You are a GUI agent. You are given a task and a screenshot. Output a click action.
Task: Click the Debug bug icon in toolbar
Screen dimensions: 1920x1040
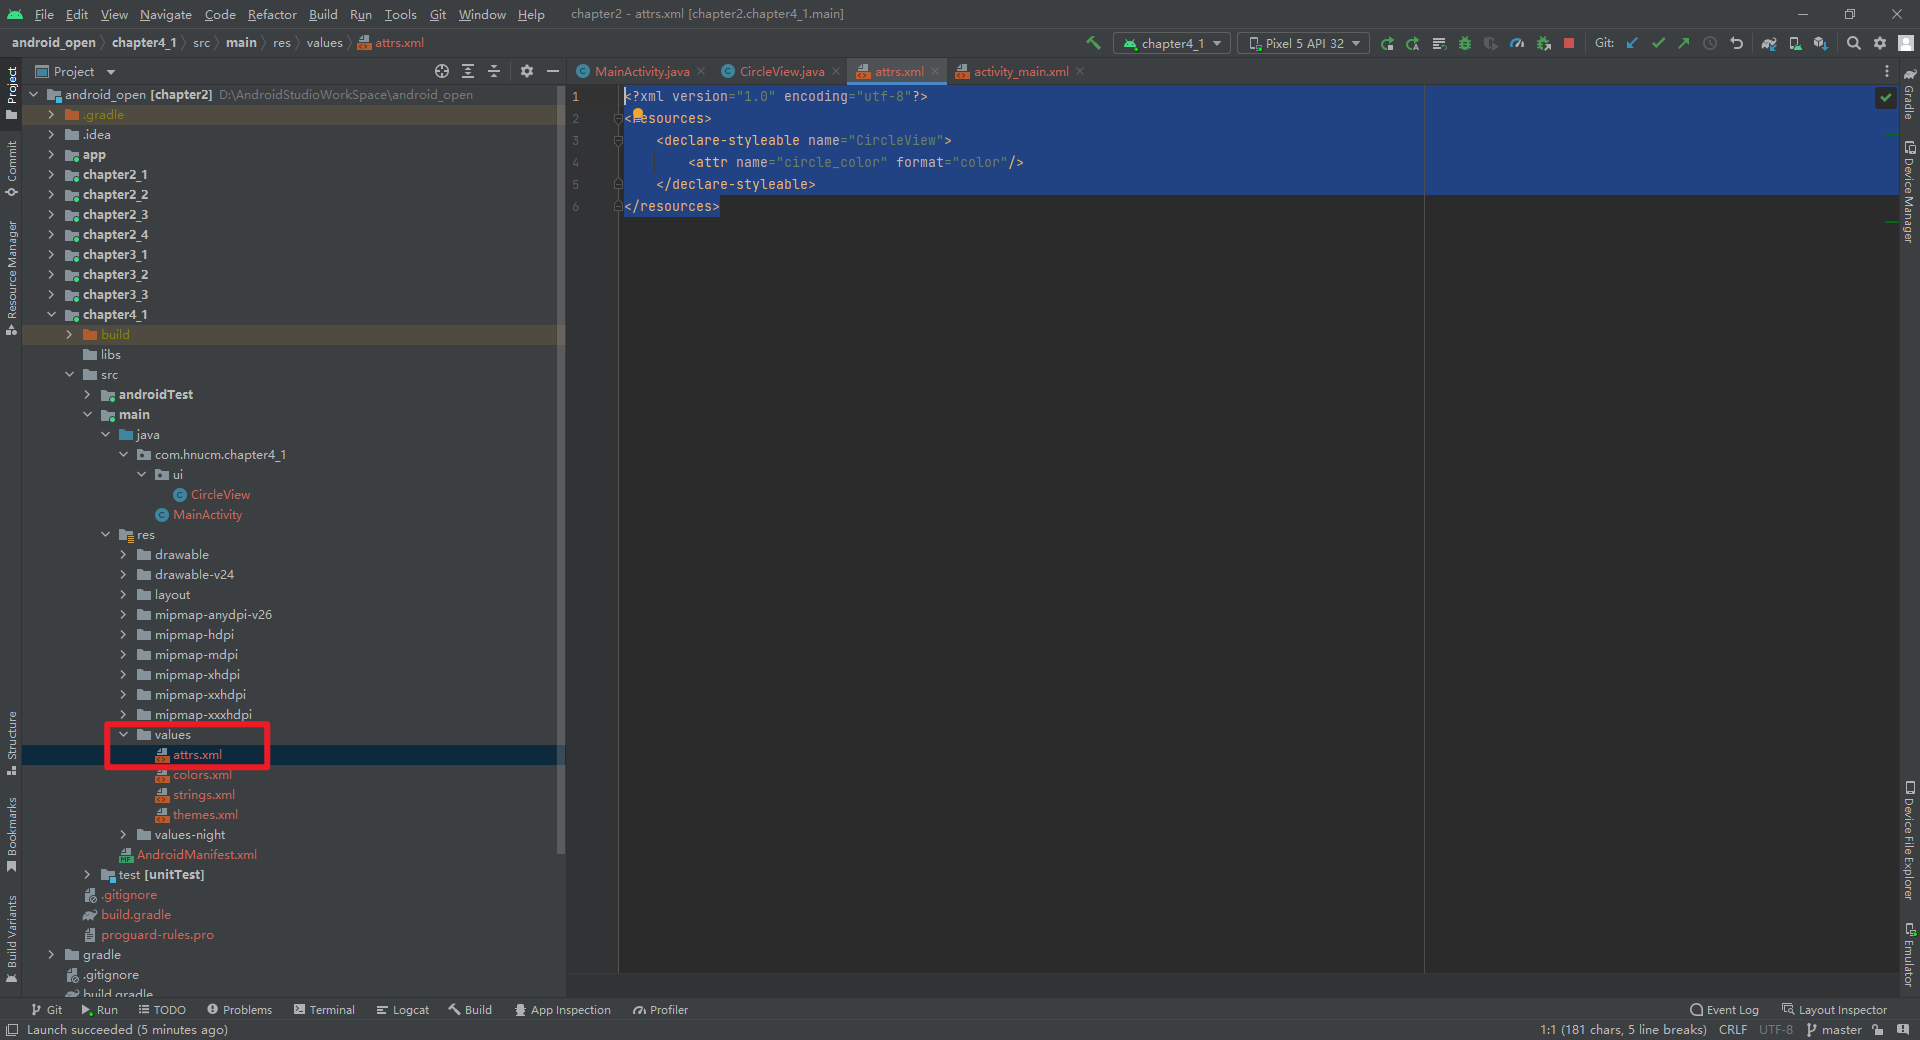tap(1465, 43)
